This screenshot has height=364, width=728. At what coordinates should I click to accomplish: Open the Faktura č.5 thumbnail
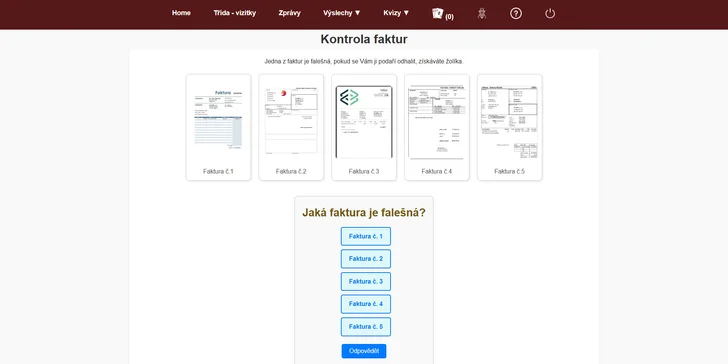(510, 127)
